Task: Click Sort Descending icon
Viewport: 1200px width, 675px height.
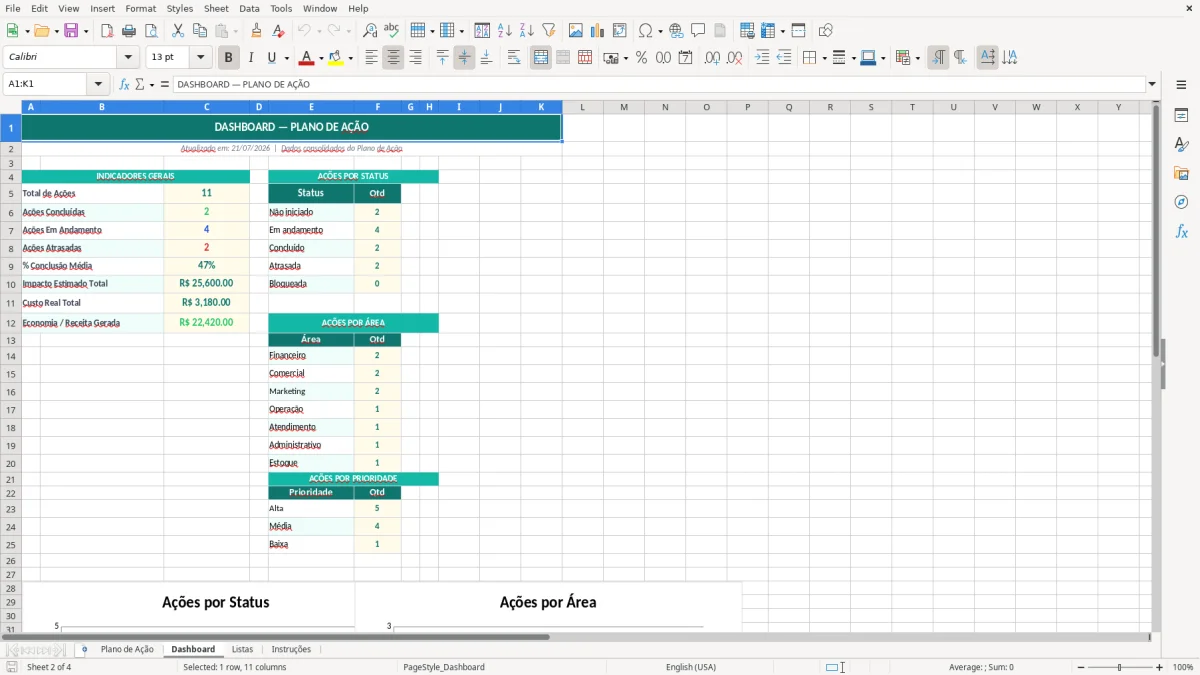Action: [527, 31]
